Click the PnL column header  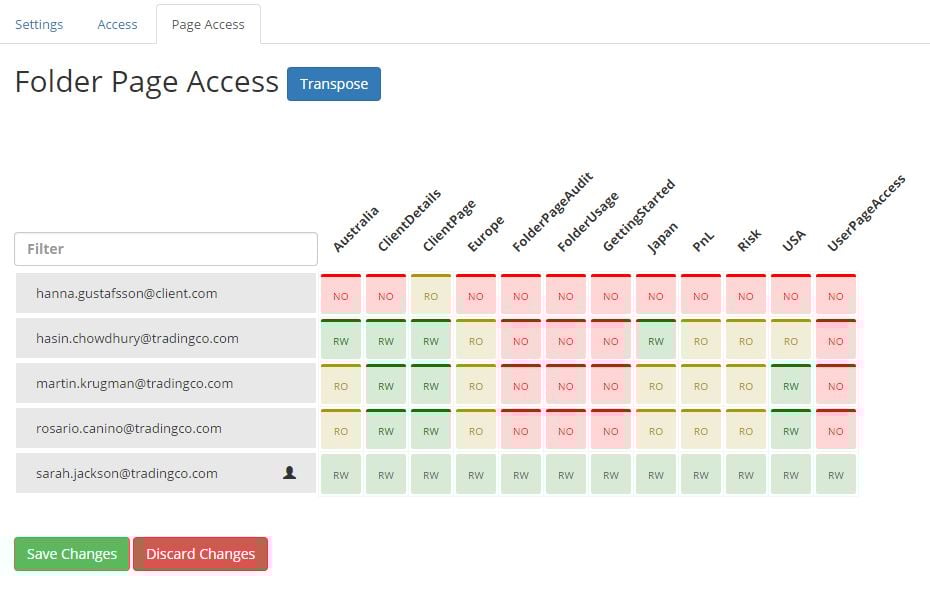click(703, 242)
